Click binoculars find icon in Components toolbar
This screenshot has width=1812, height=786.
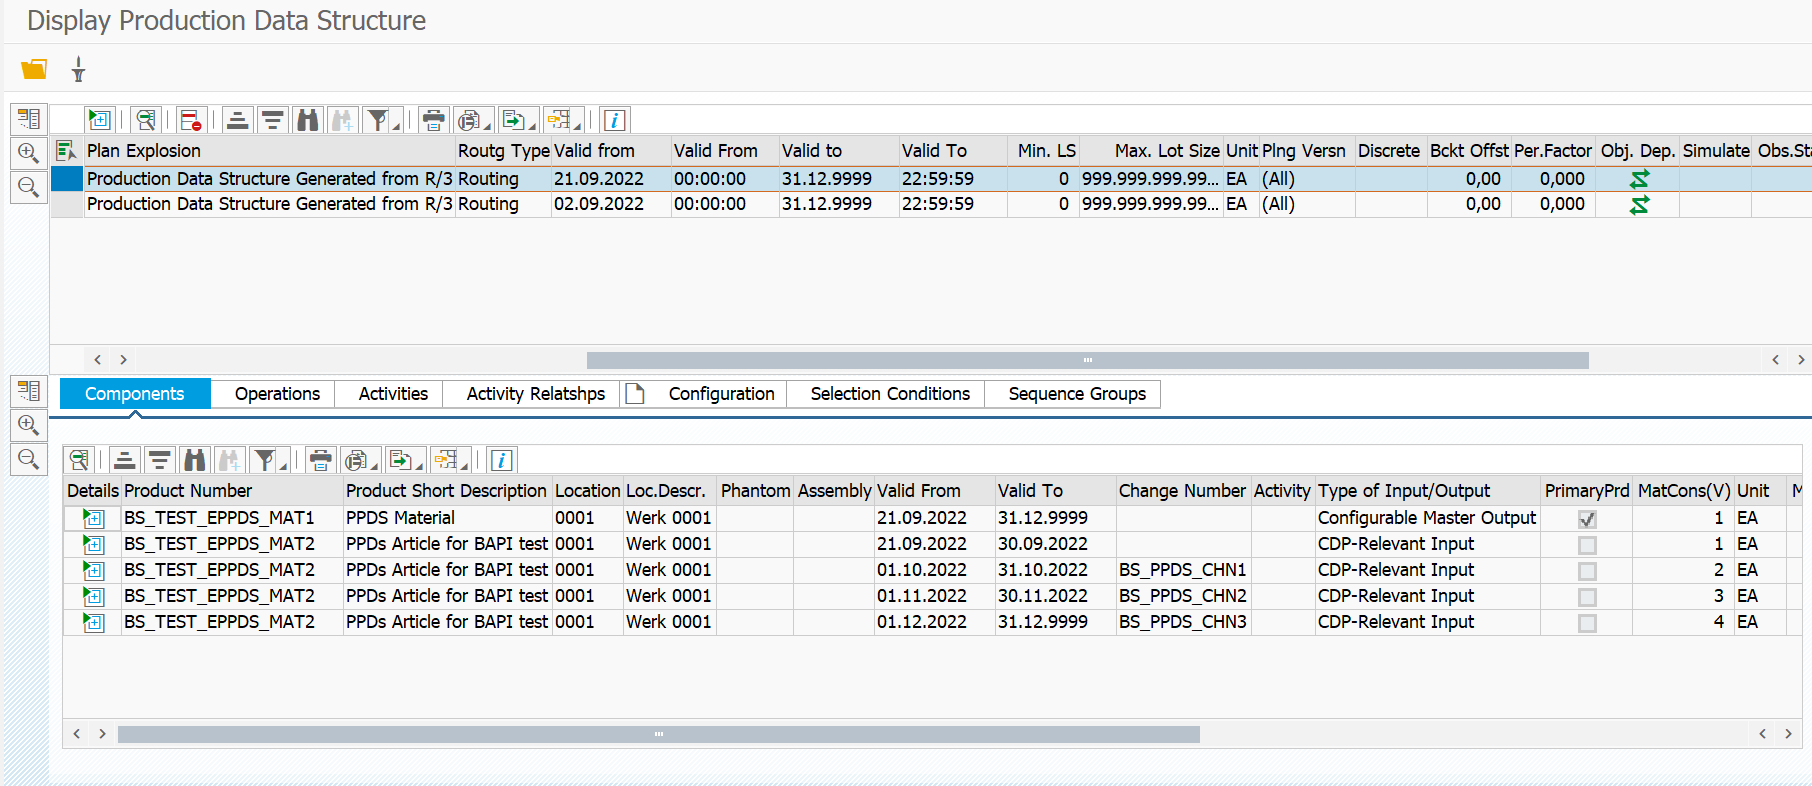(x=195, y=460)
